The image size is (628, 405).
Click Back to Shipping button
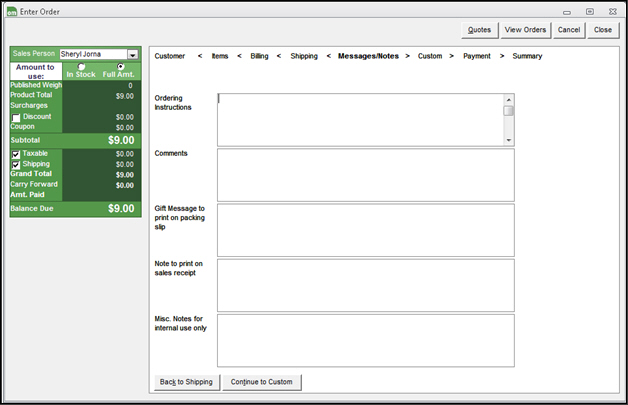[x=185, y=382]
